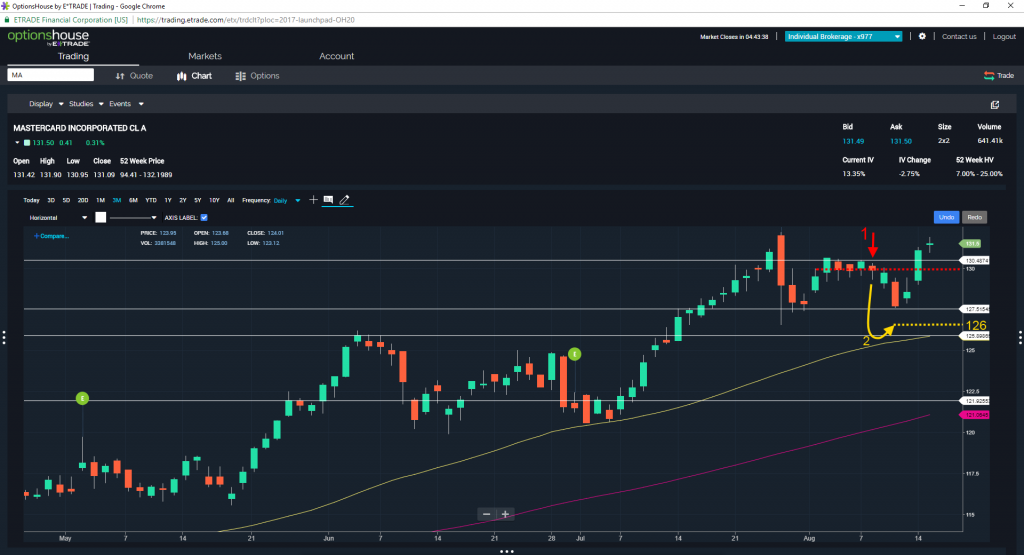The image size is (1024, 555).
Task: Set chart range to 2Y
Action: click(183, 200)
